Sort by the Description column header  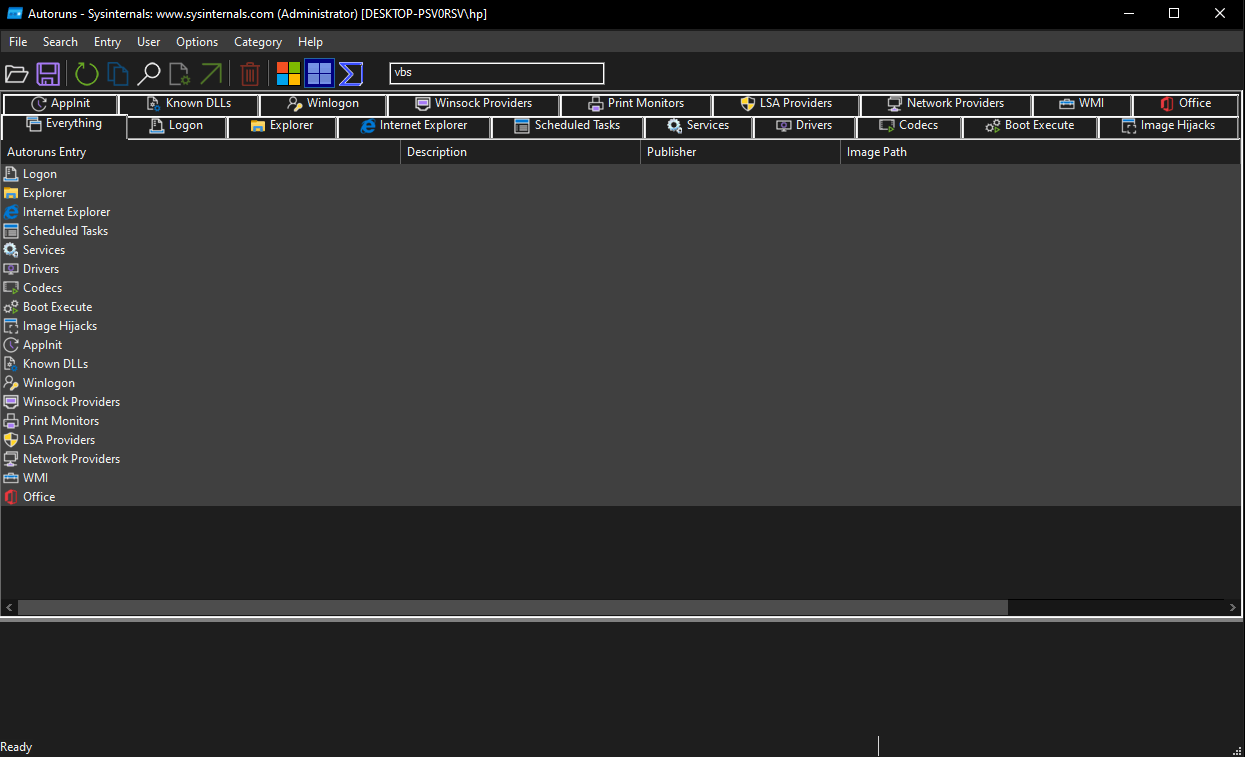[x=521, y=152]
